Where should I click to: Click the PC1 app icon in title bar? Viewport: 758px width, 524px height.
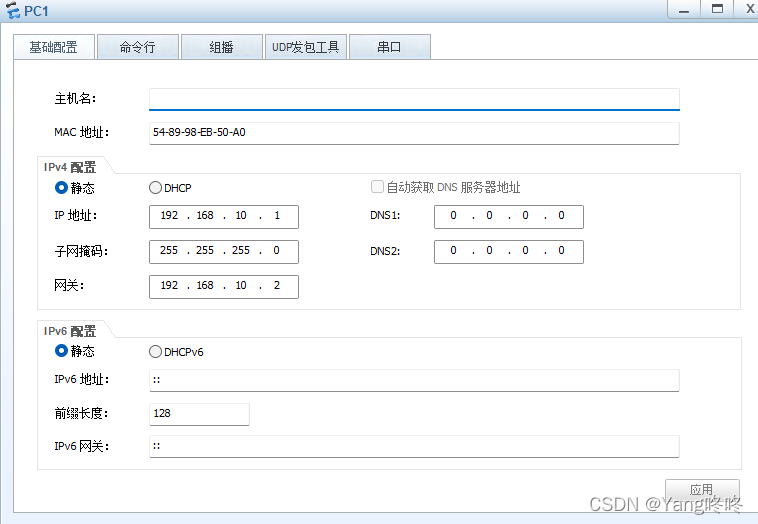(x=12, y=10)
